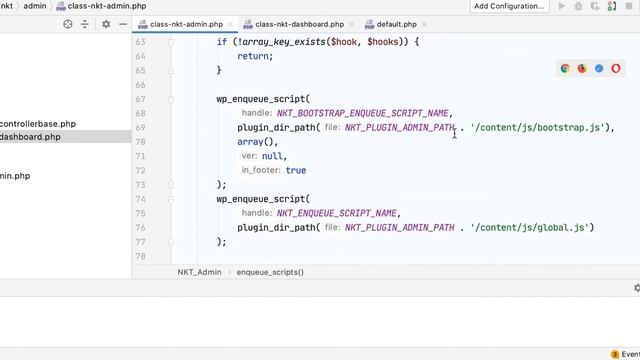This screenshot has width=640, height=360.
Task: Click '/content/js/global.js' string
Action: pos(529,227)
